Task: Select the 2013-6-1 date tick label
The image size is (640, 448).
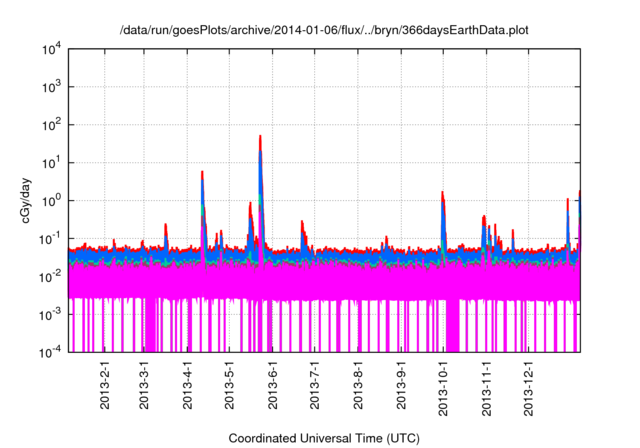Action: tap(273, 389)
